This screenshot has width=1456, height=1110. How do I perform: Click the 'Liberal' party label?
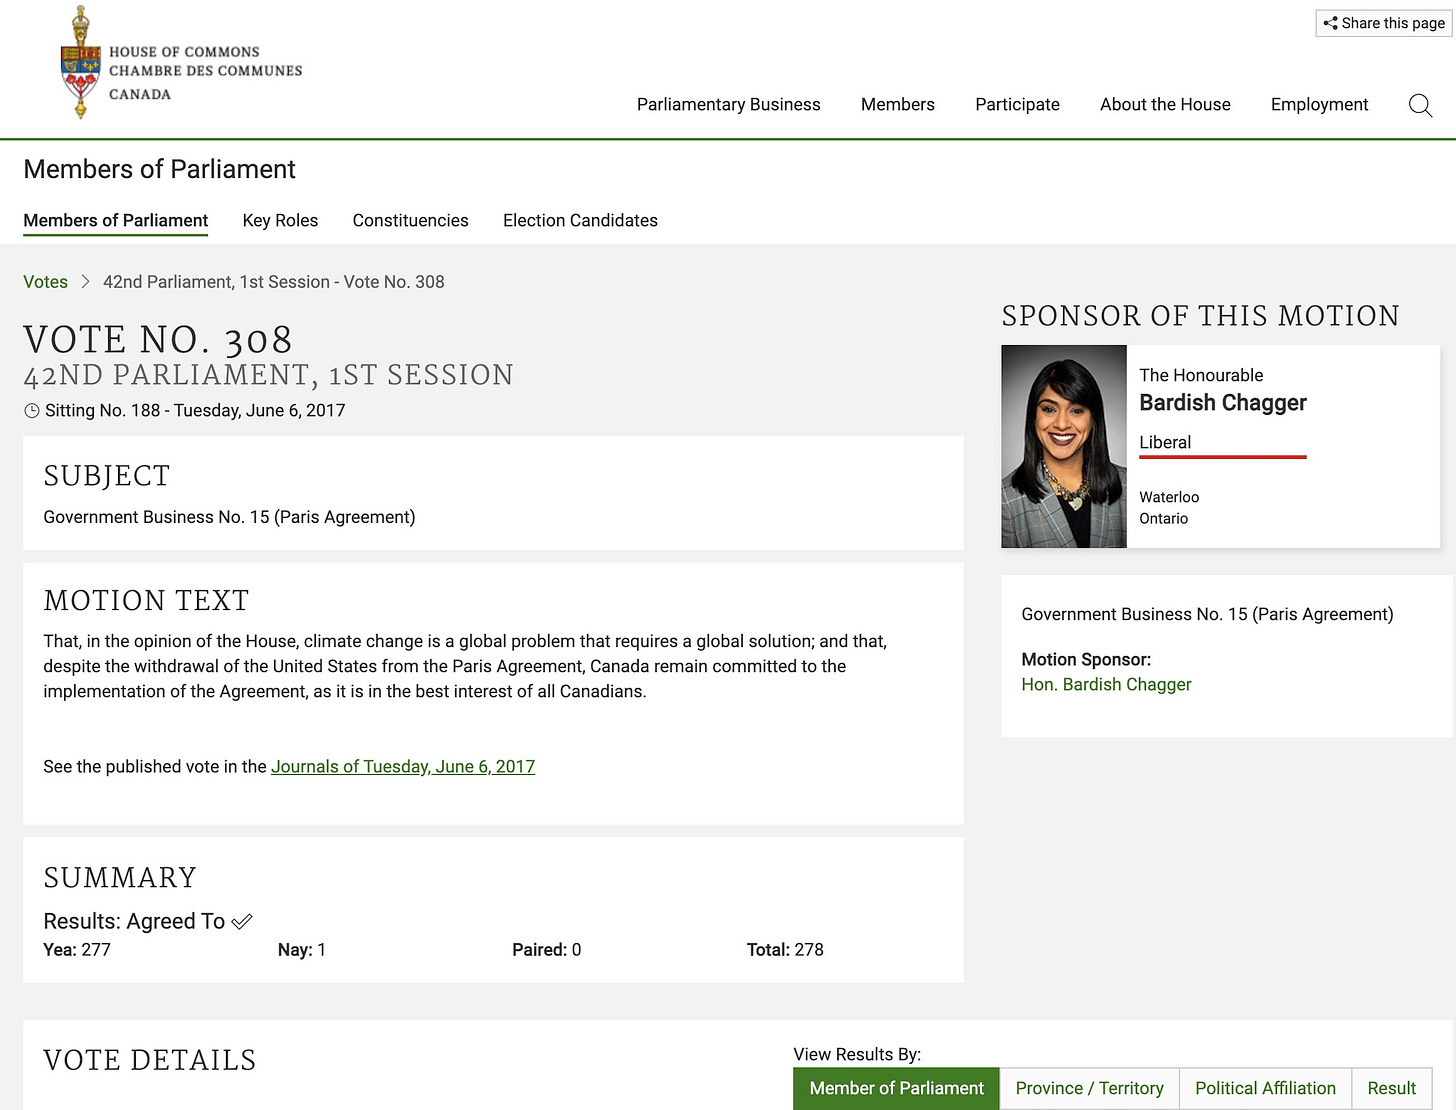[1165, 442]
